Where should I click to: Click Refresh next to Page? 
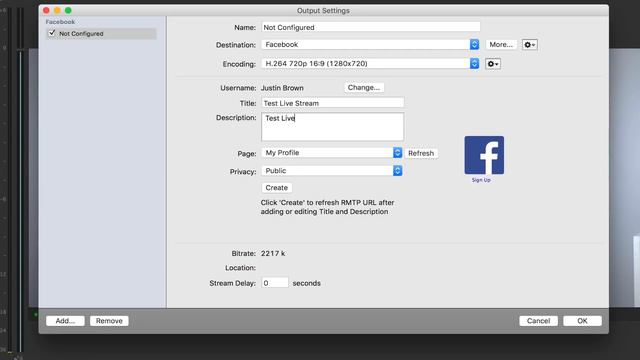click(421, 153)
